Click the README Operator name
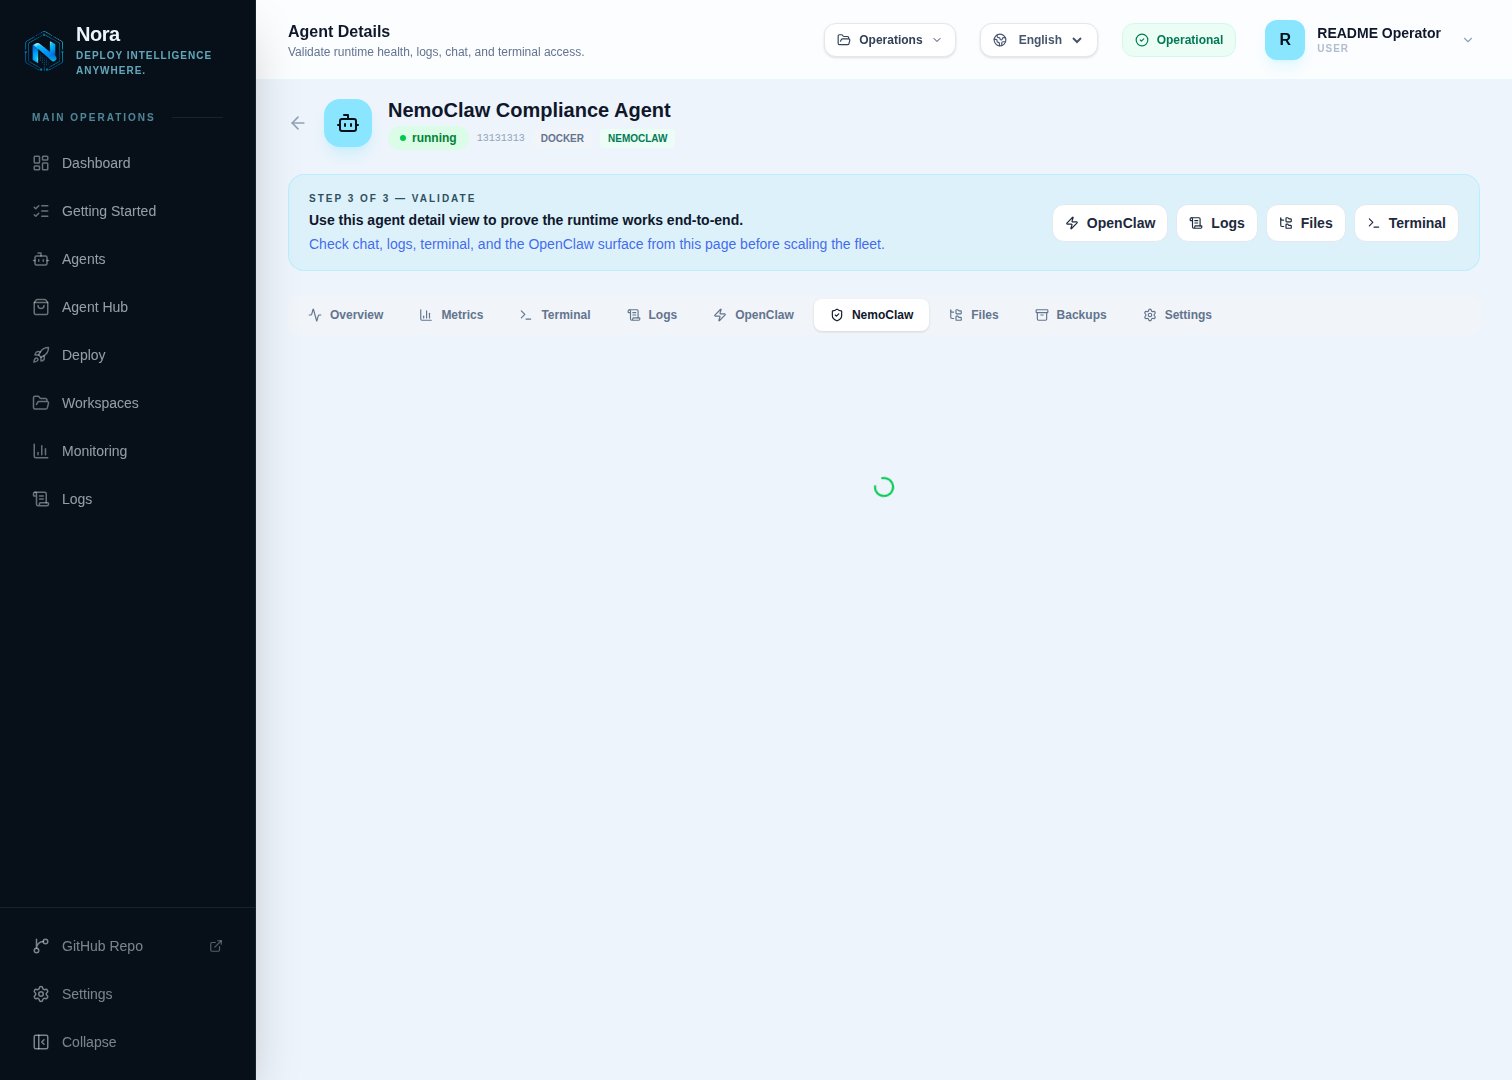The width and height of the screenshot is (1512, 1080). (1379, 33)
